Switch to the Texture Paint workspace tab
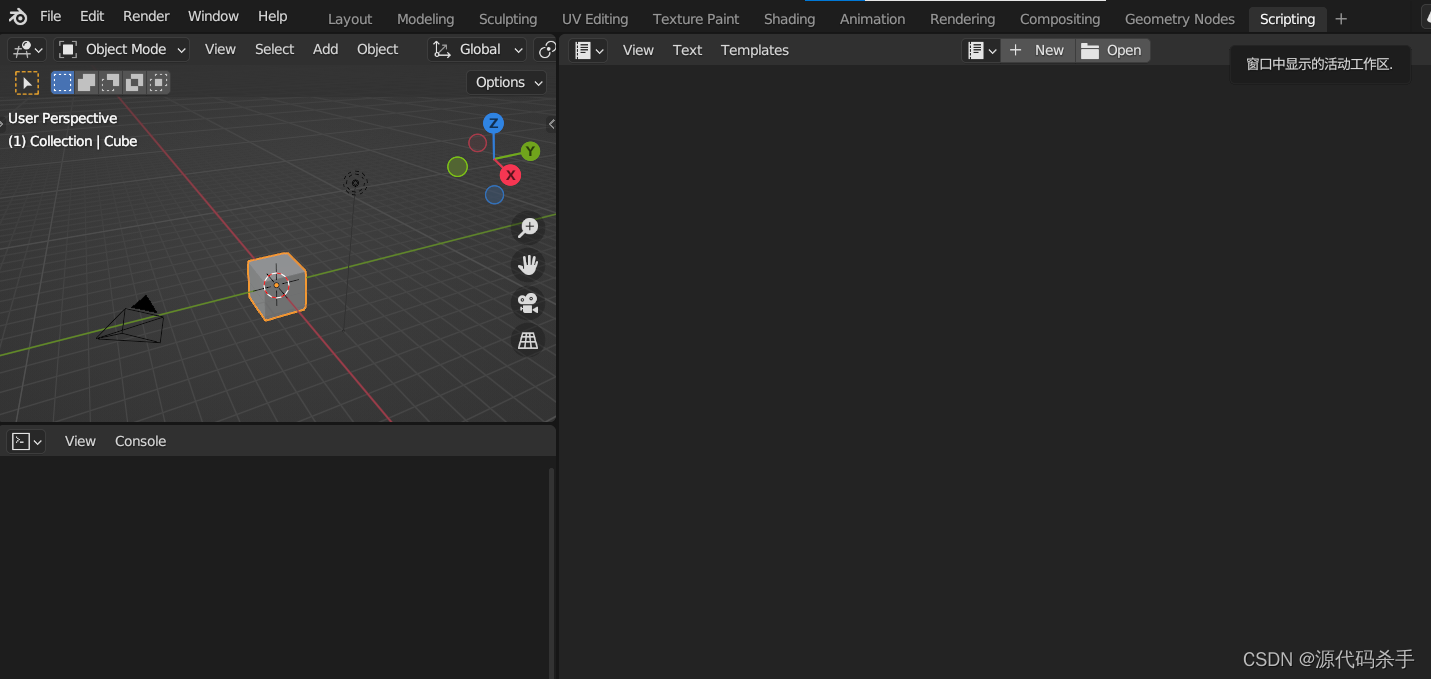 696,19
